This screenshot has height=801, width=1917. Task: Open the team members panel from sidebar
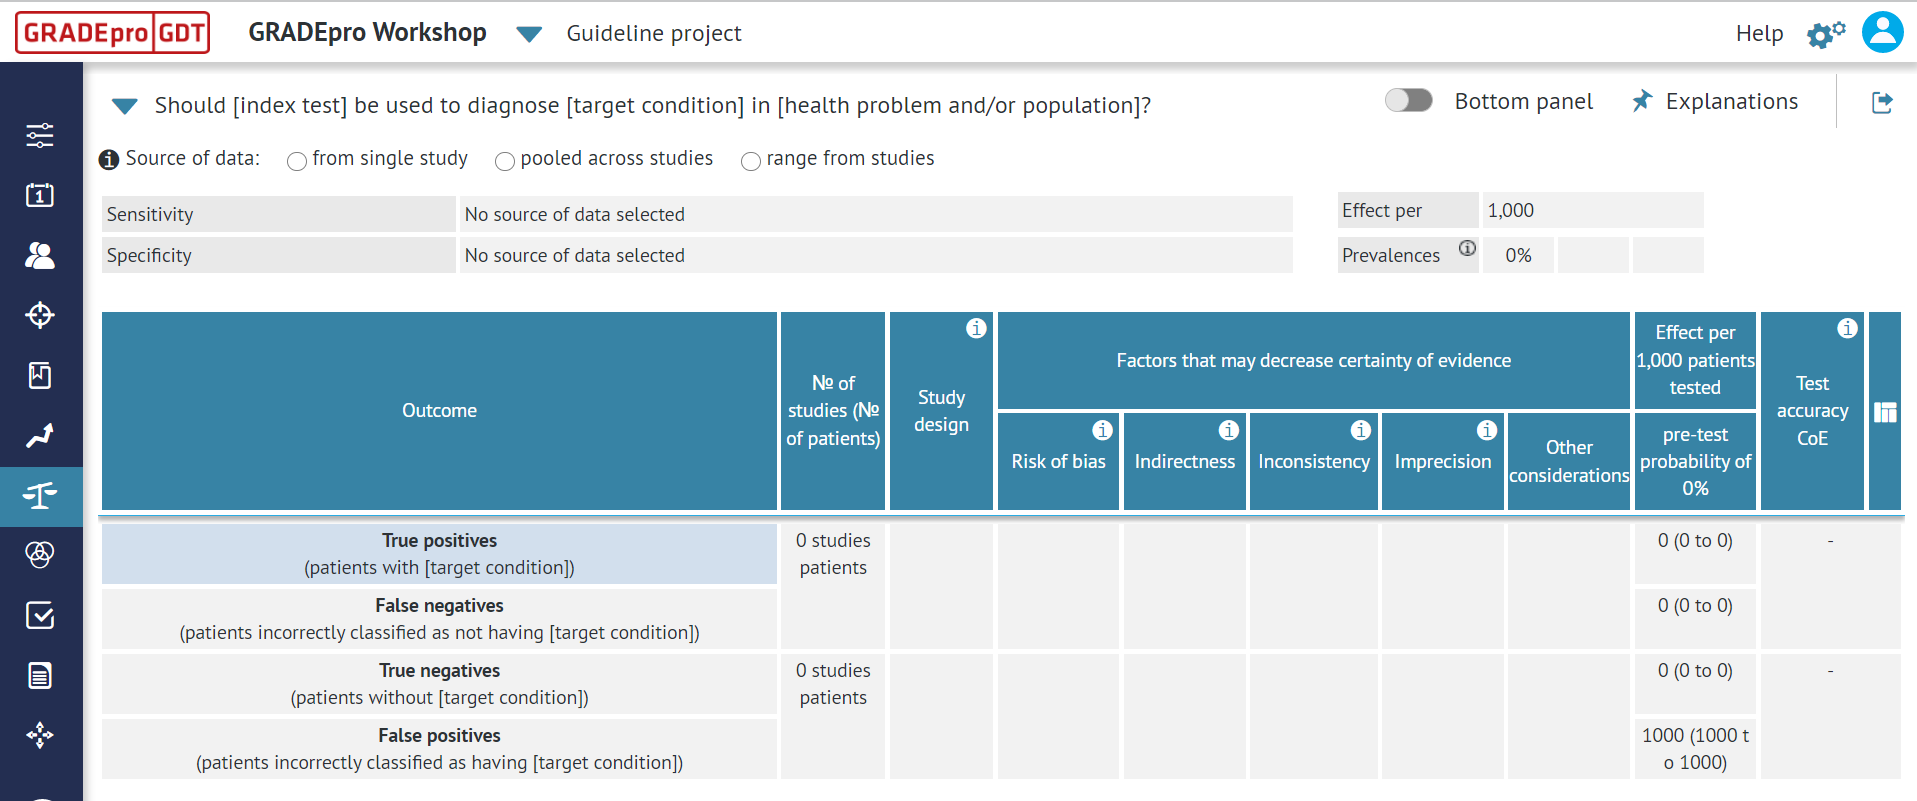click(40, 256)
